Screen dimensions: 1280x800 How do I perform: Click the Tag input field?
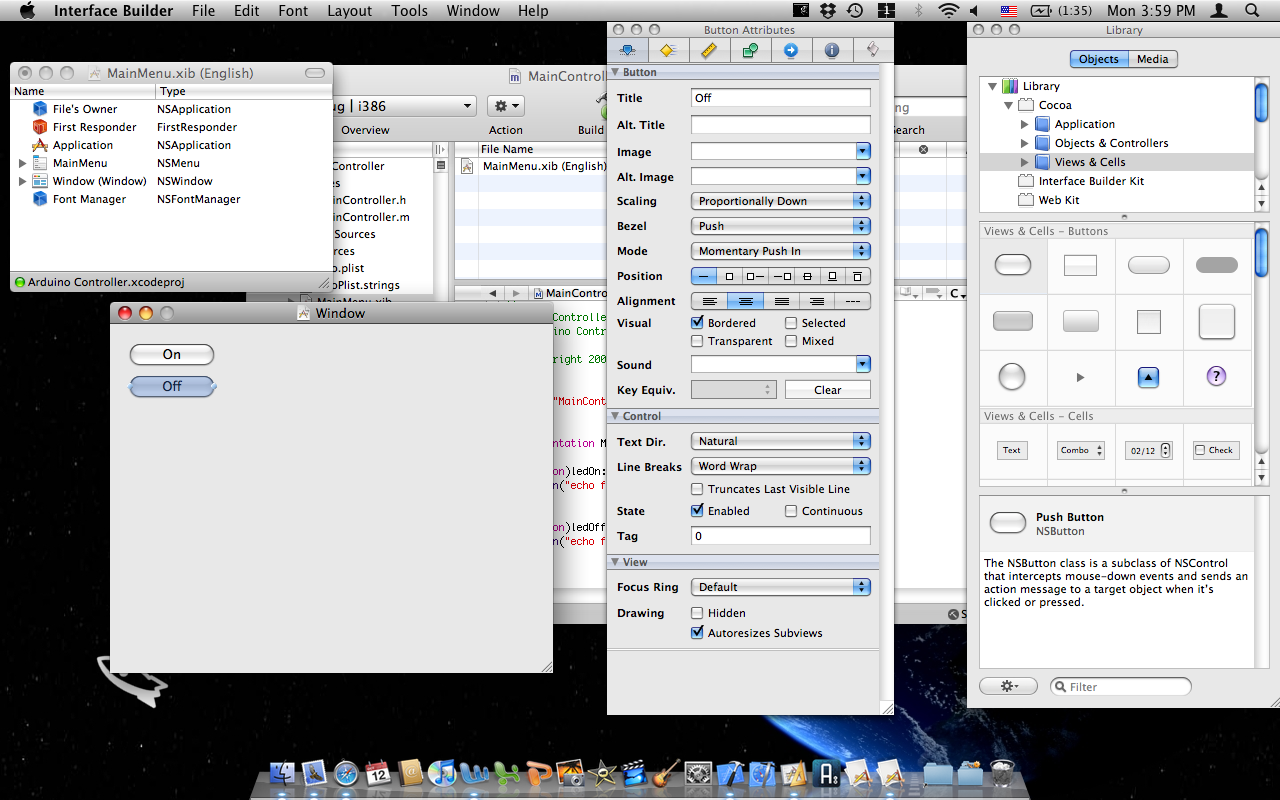(781, 536)
